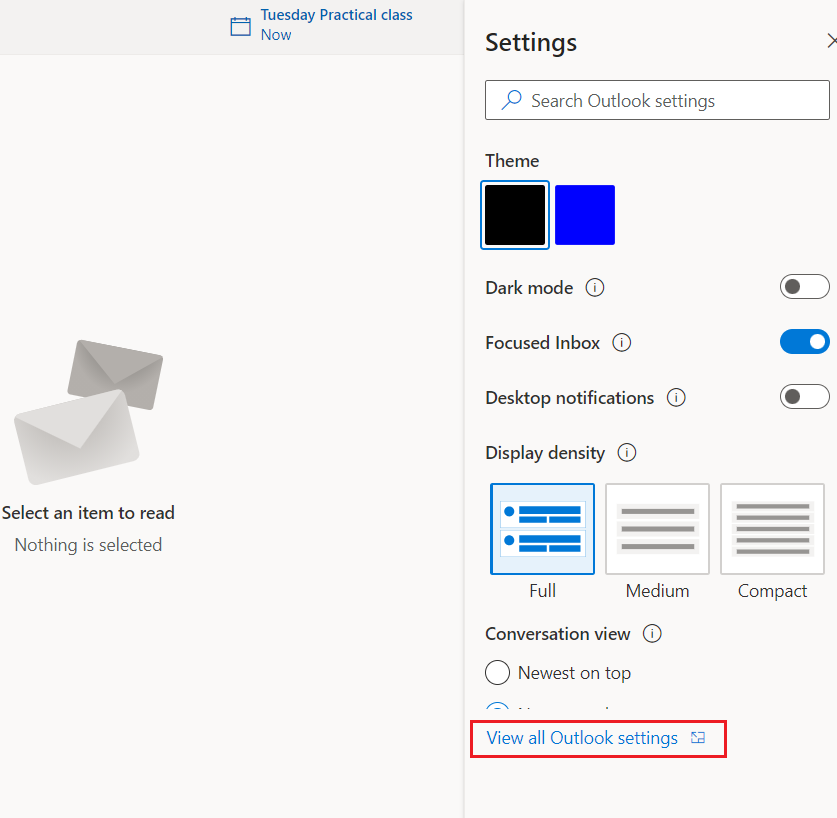Click the Search Outlook settings field

670,101
